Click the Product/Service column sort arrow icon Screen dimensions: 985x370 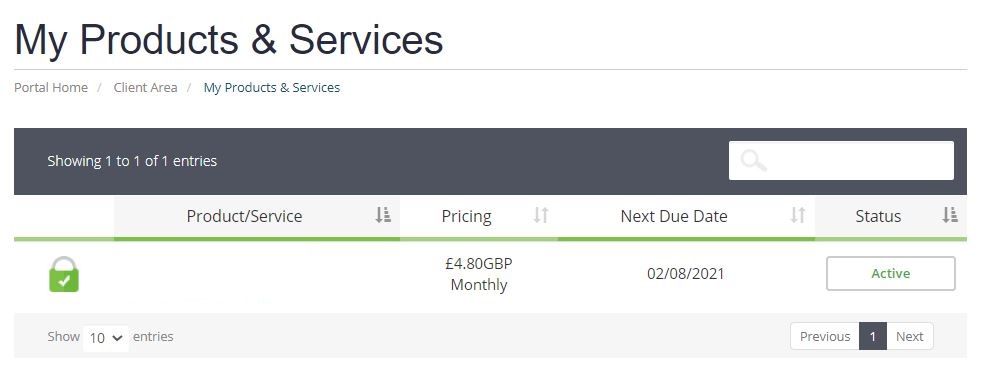tap(383, 215)
